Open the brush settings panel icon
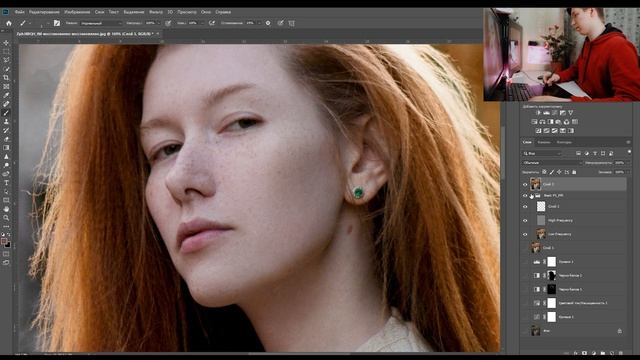 (57, 23)
